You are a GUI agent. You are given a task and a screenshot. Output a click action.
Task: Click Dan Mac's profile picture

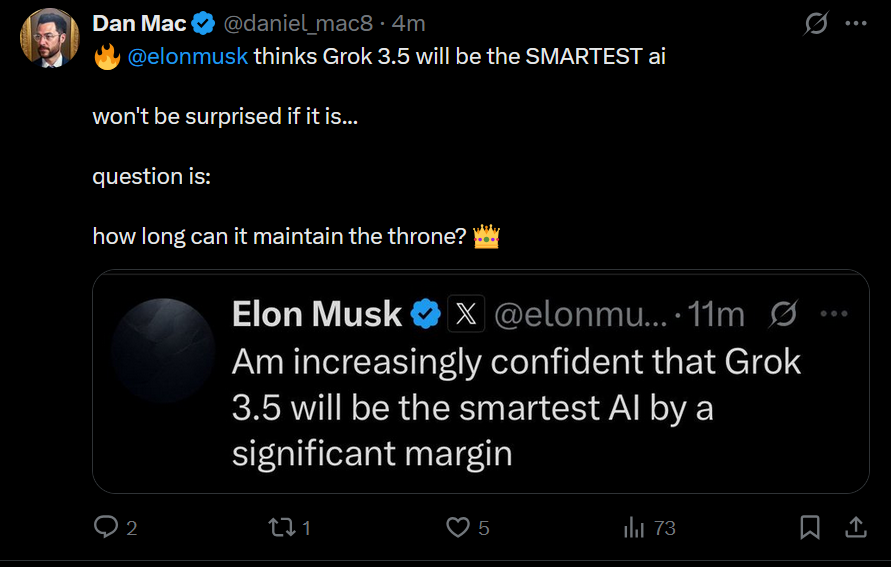click(49, 38)
